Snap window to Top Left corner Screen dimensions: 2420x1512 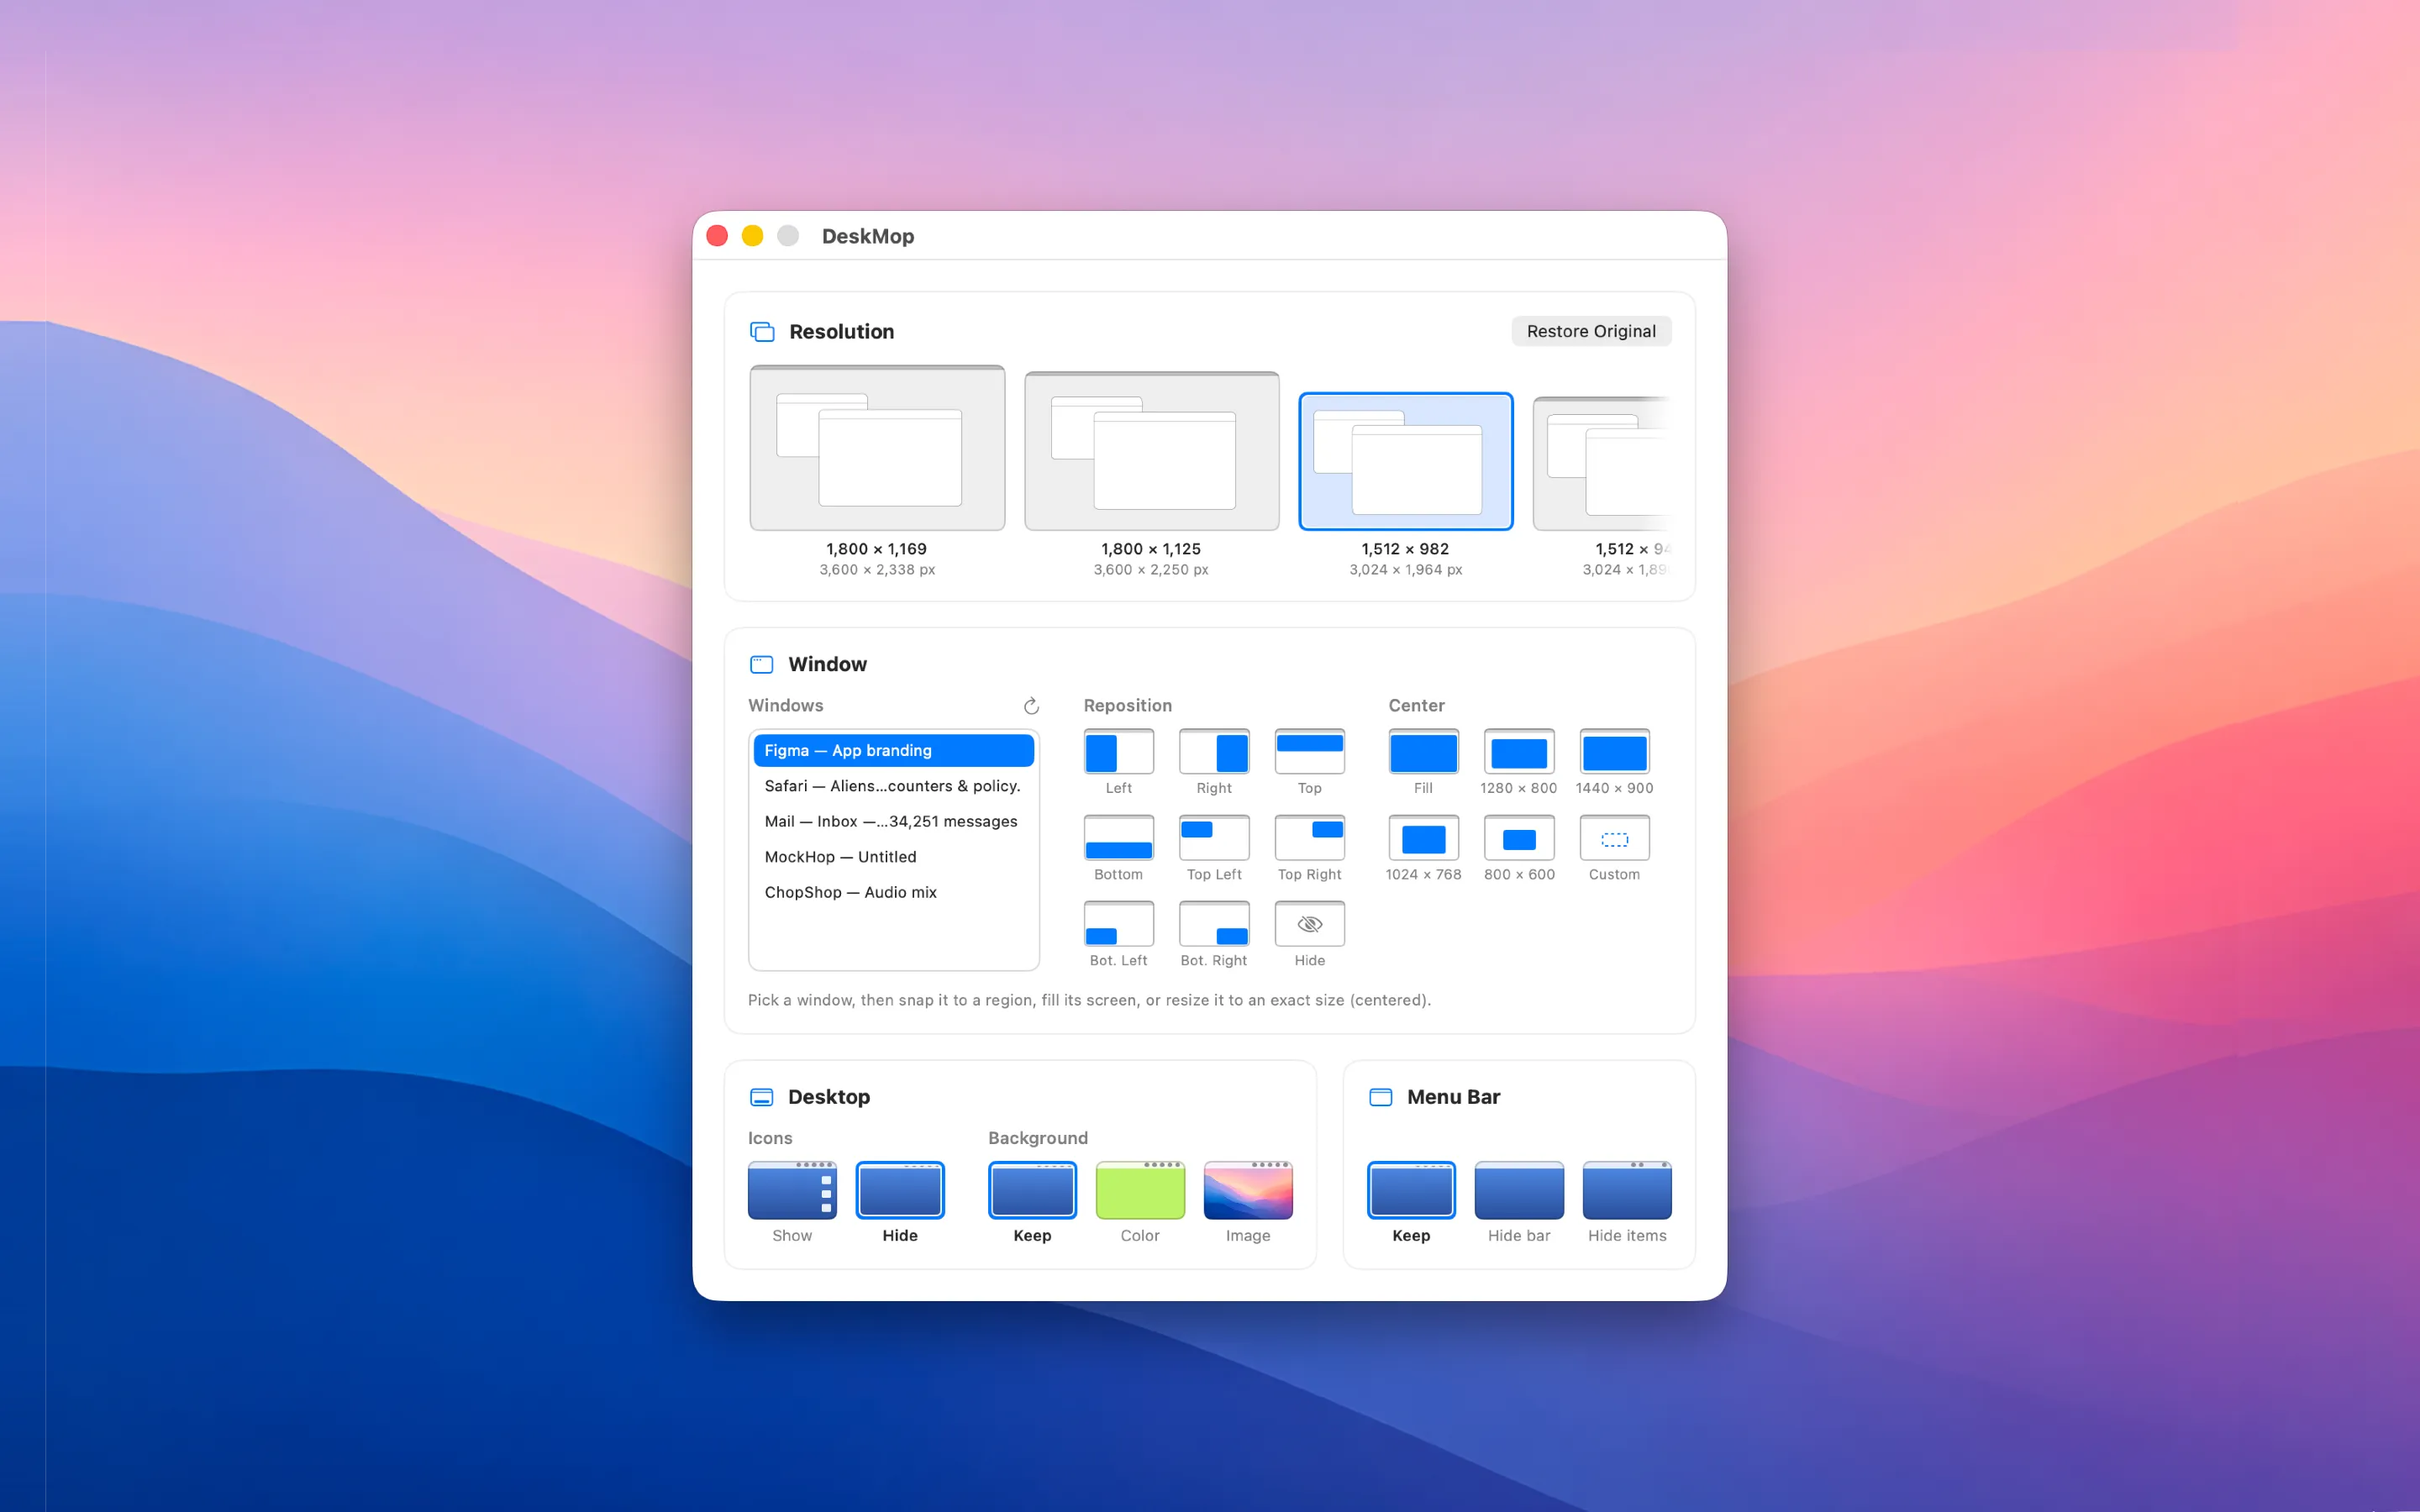[1214, 838]
